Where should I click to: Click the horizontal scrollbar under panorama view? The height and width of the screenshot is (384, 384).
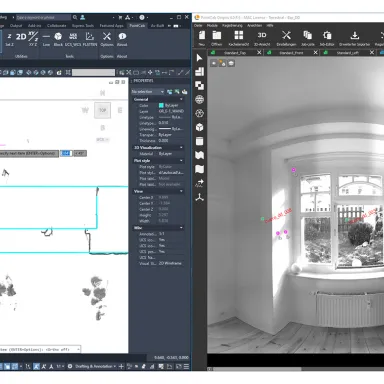coord(257,369)
